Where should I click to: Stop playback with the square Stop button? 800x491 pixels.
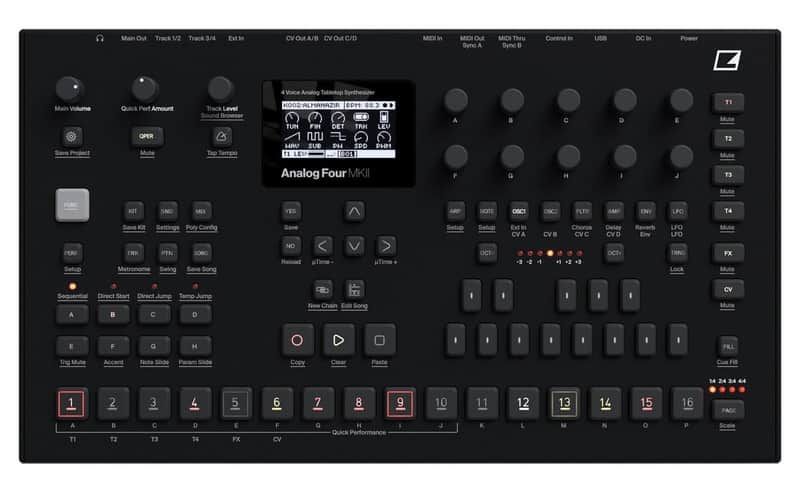[x=379, y=340]
